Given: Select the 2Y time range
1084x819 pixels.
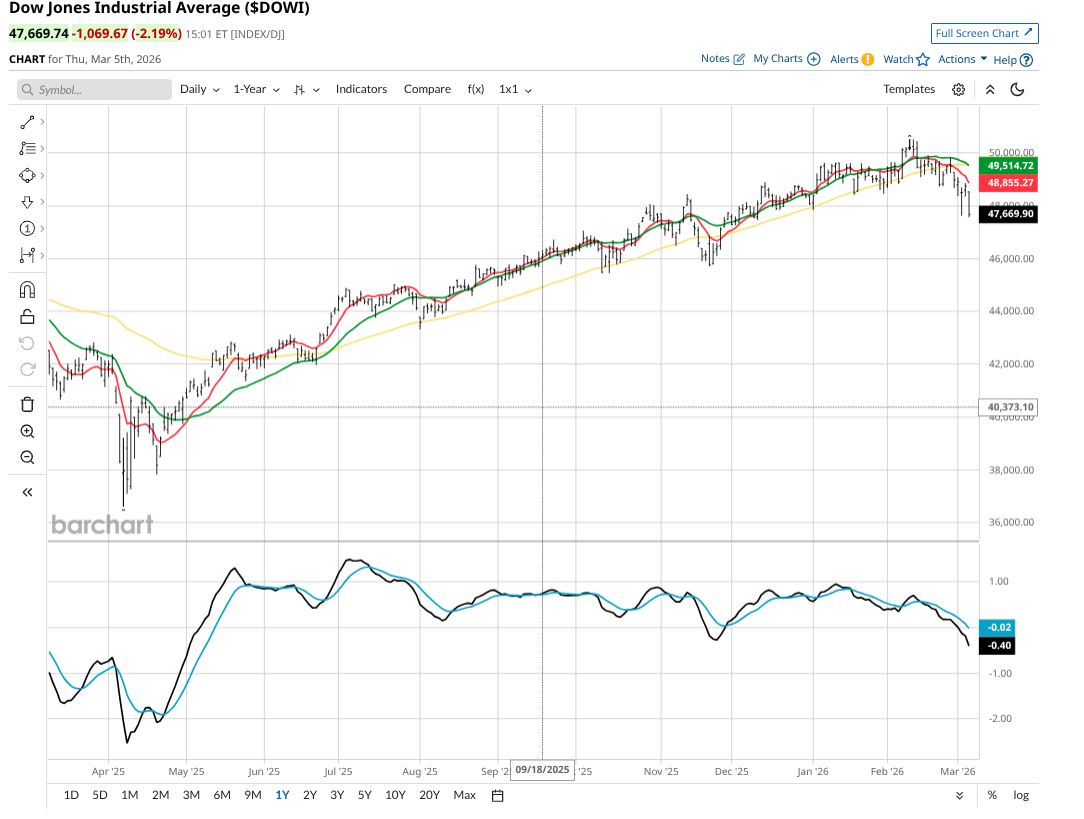Looking at the screenshot, I should 310,796.
